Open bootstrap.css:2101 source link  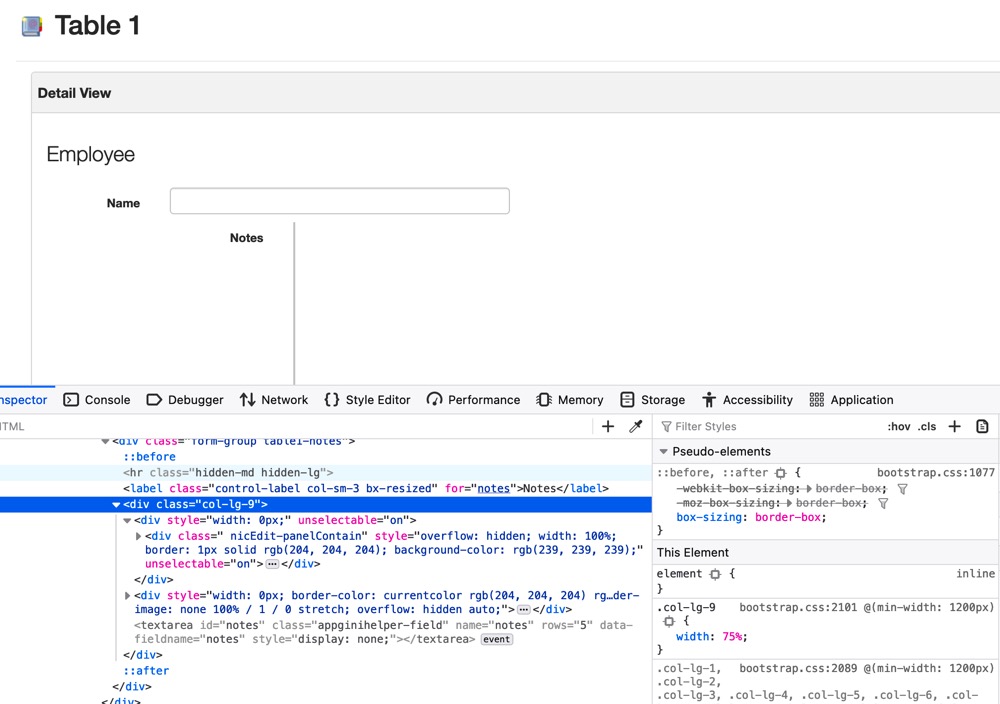point(798,607)
